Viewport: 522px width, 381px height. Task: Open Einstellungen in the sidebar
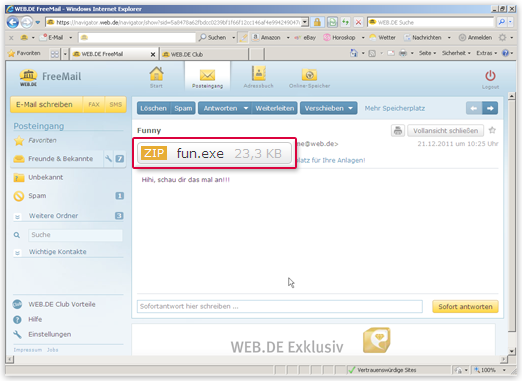pos(50,334)
